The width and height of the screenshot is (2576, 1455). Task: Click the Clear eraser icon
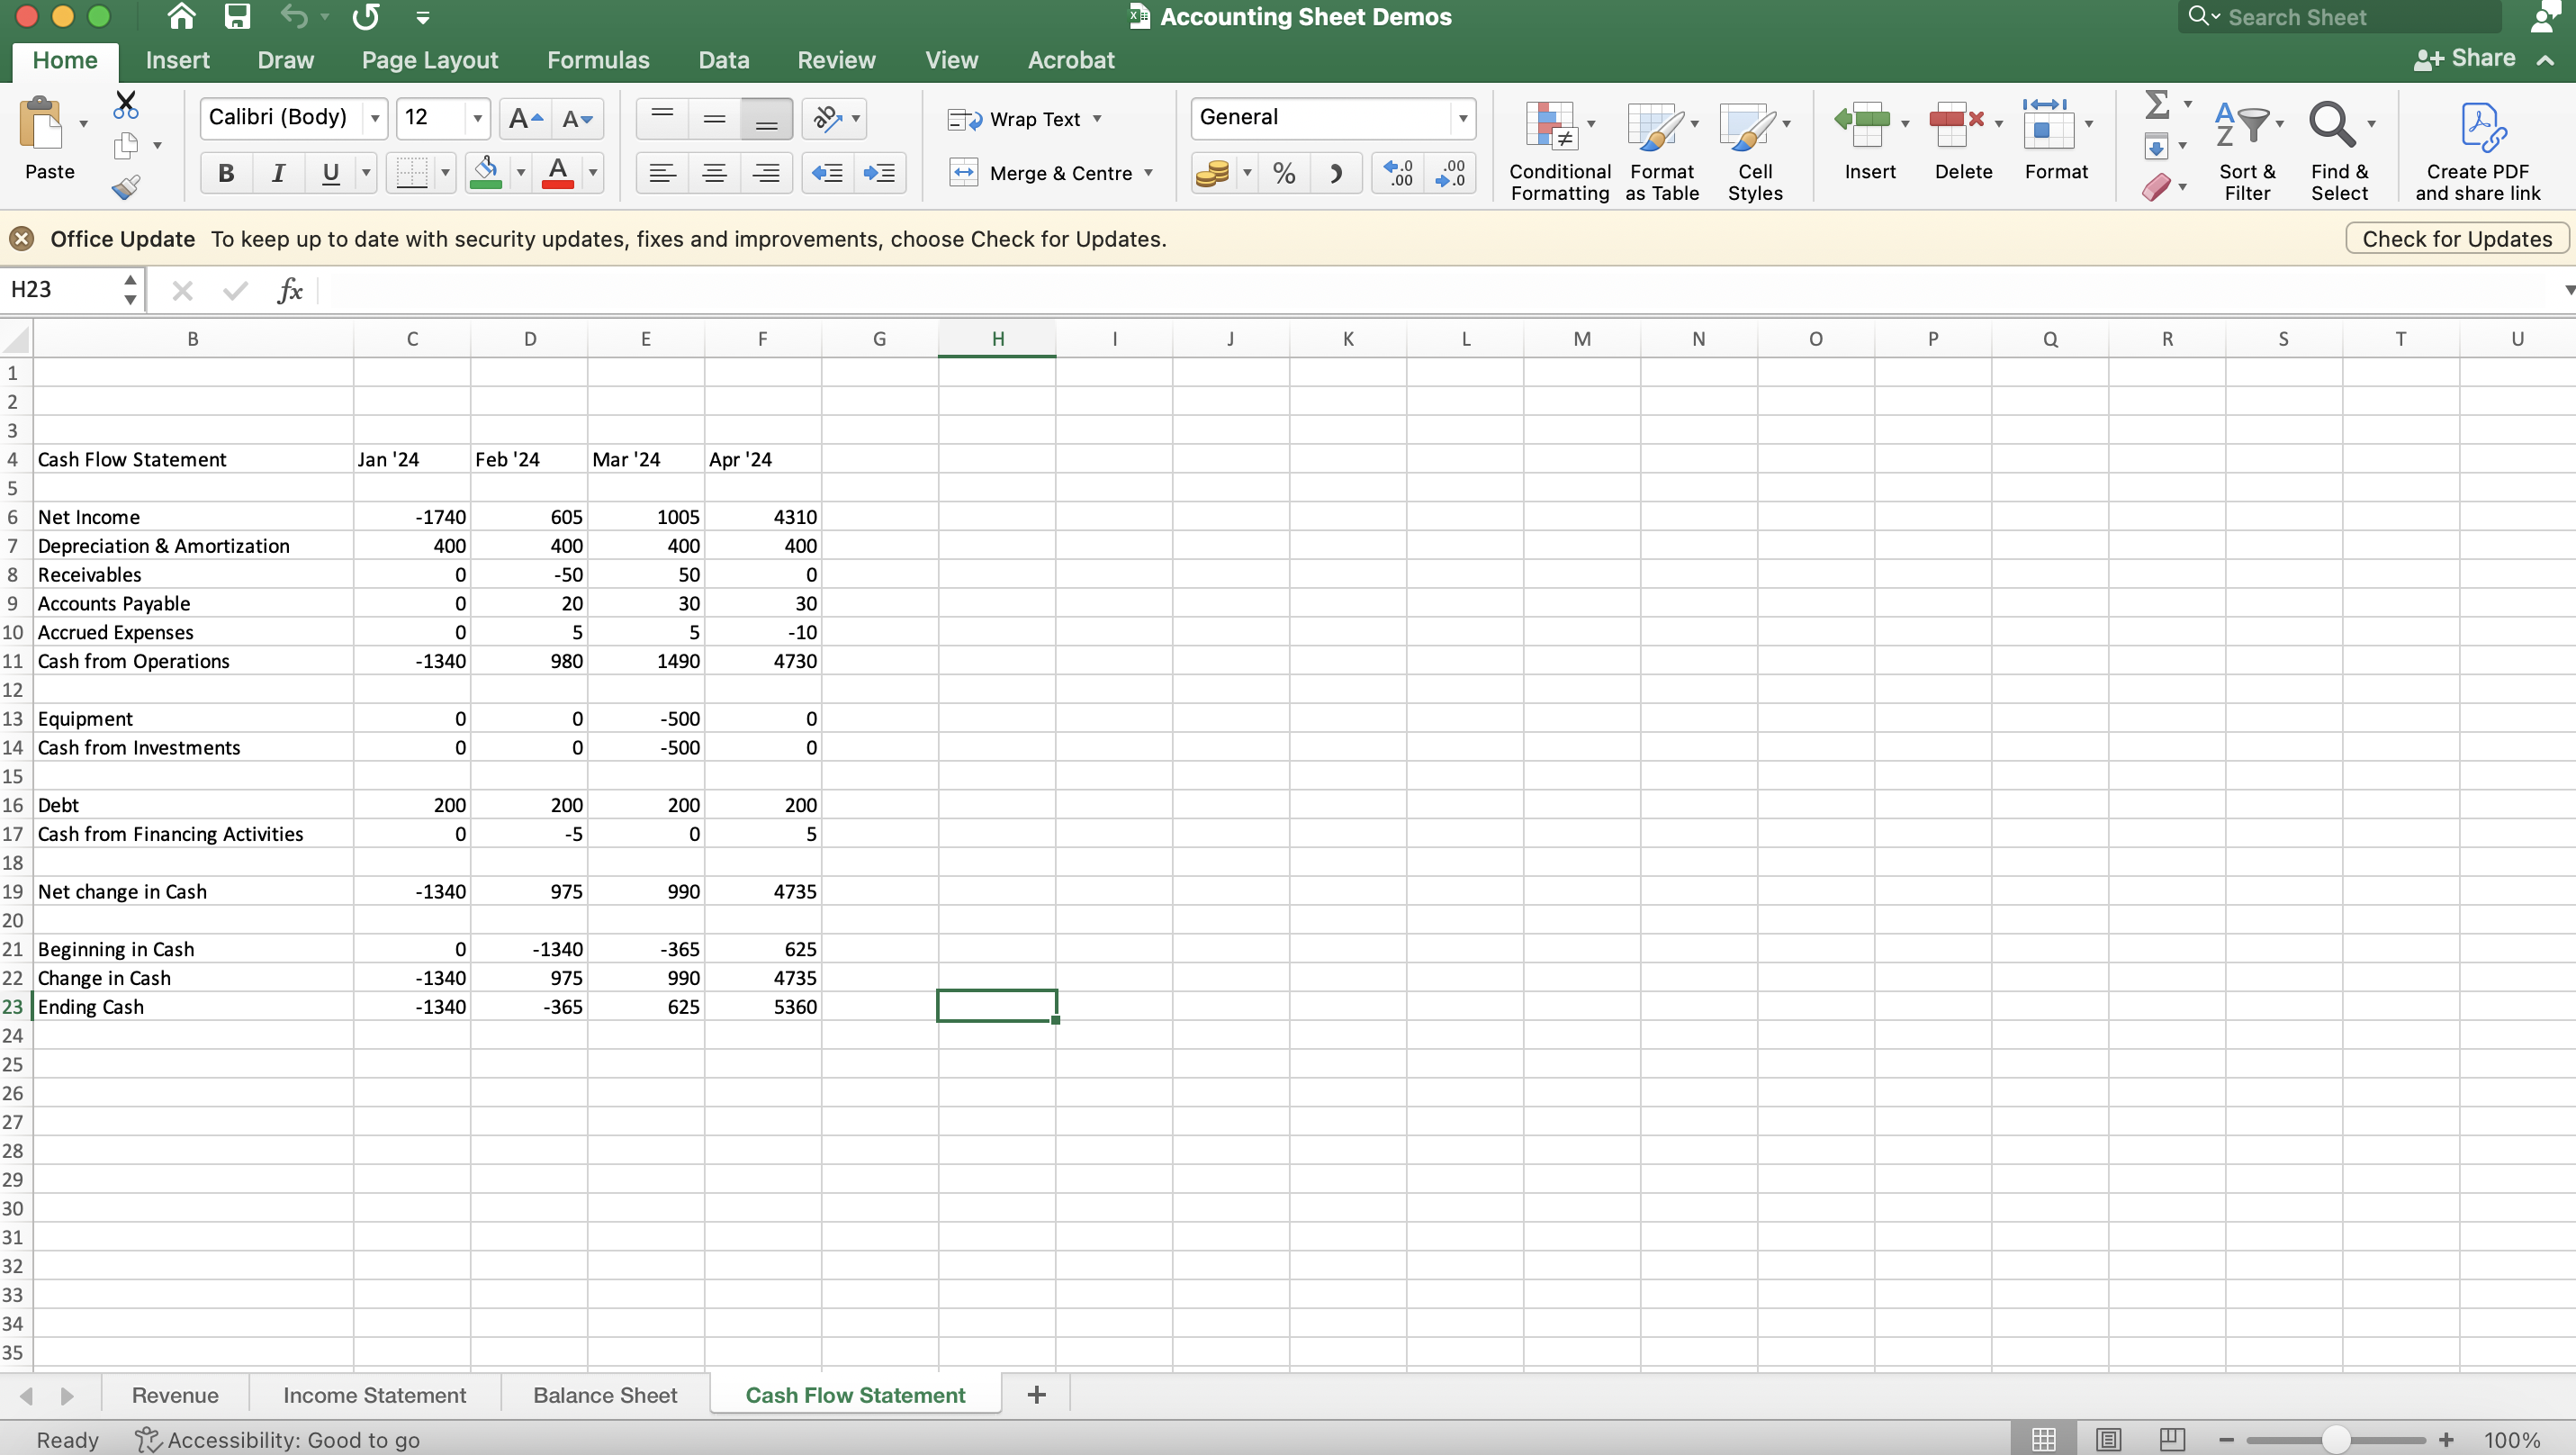tap(2156, 187)
